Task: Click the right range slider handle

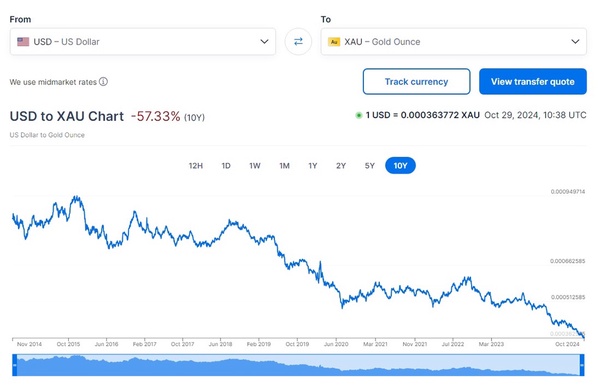Action: click(x=582, y=365)
